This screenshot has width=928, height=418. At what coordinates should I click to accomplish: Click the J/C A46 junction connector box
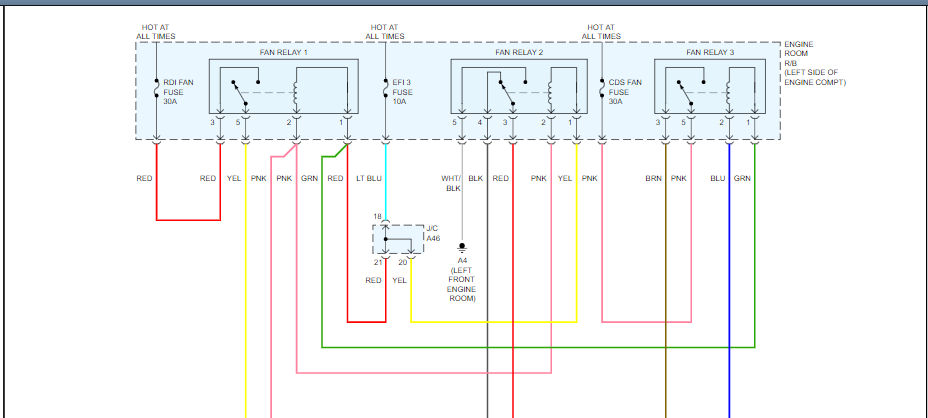click(398, 239)
